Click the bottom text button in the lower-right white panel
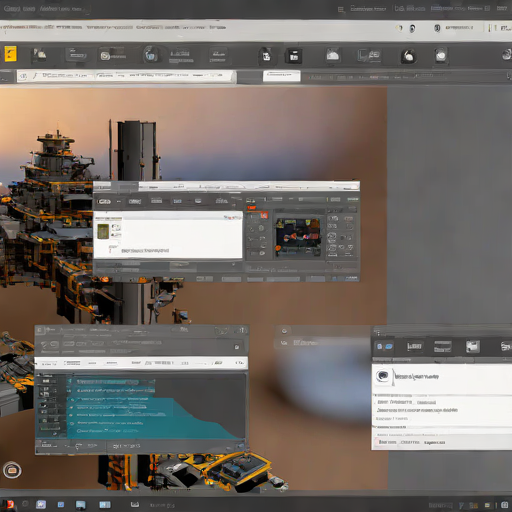 click(387, 442)
